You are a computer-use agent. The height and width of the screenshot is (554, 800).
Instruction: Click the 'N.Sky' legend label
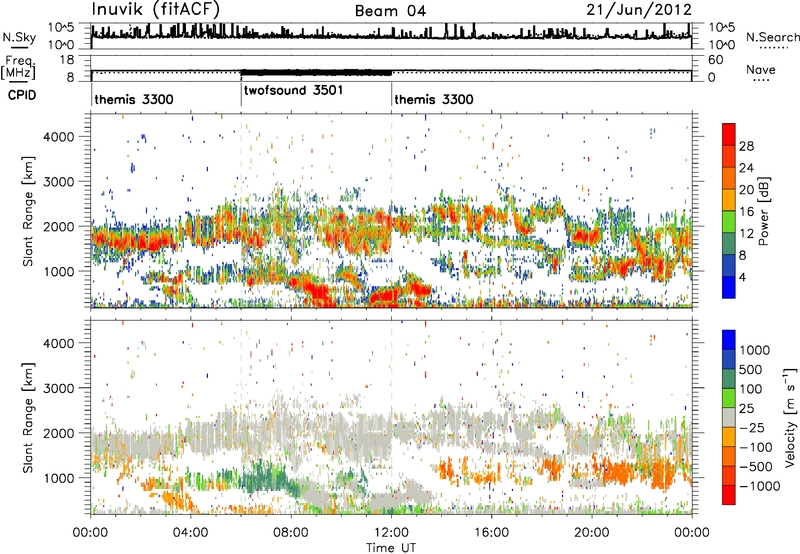click(x=19, y=37)
